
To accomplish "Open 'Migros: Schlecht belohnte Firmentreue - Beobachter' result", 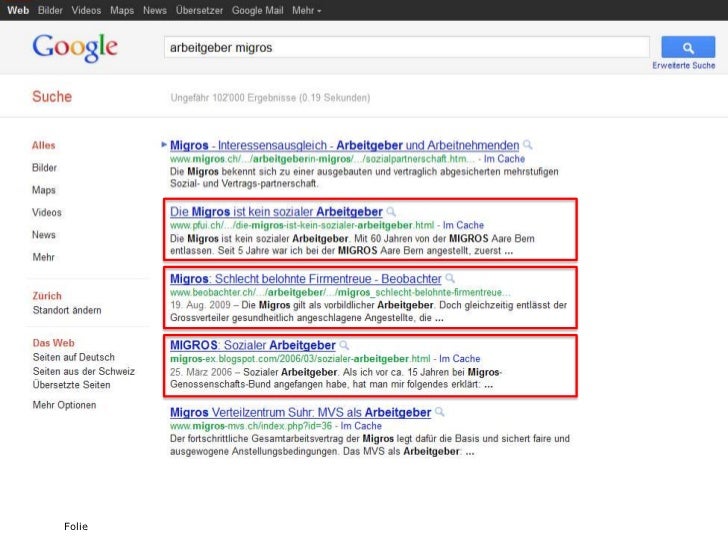I will 306,279.
